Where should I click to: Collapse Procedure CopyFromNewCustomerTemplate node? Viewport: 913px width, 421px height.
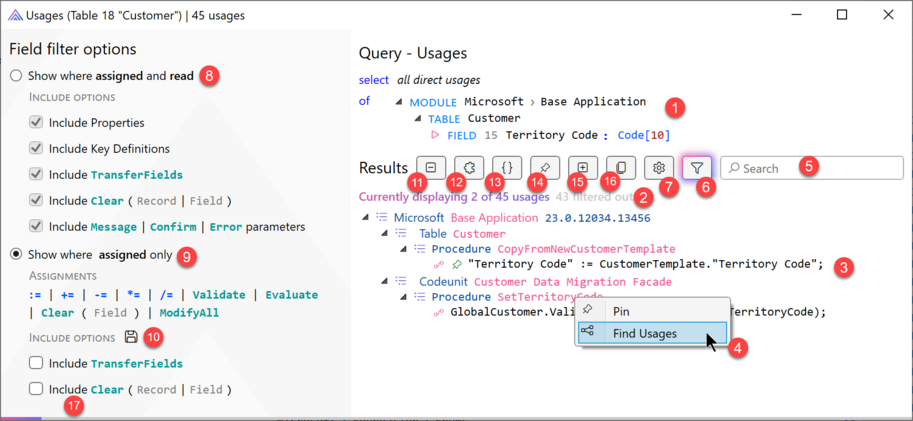[x=403, y=249]
